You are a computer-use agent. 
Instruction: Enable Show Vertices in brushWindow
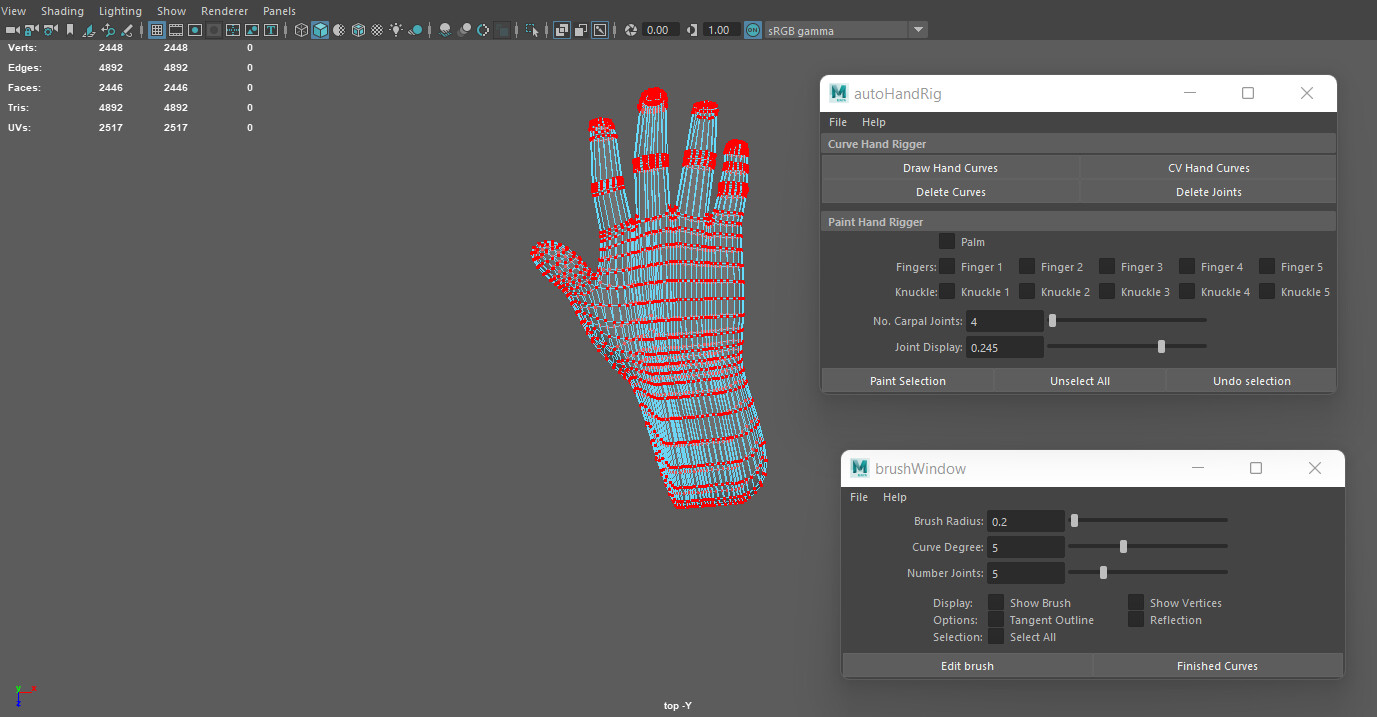[1136, 602]
